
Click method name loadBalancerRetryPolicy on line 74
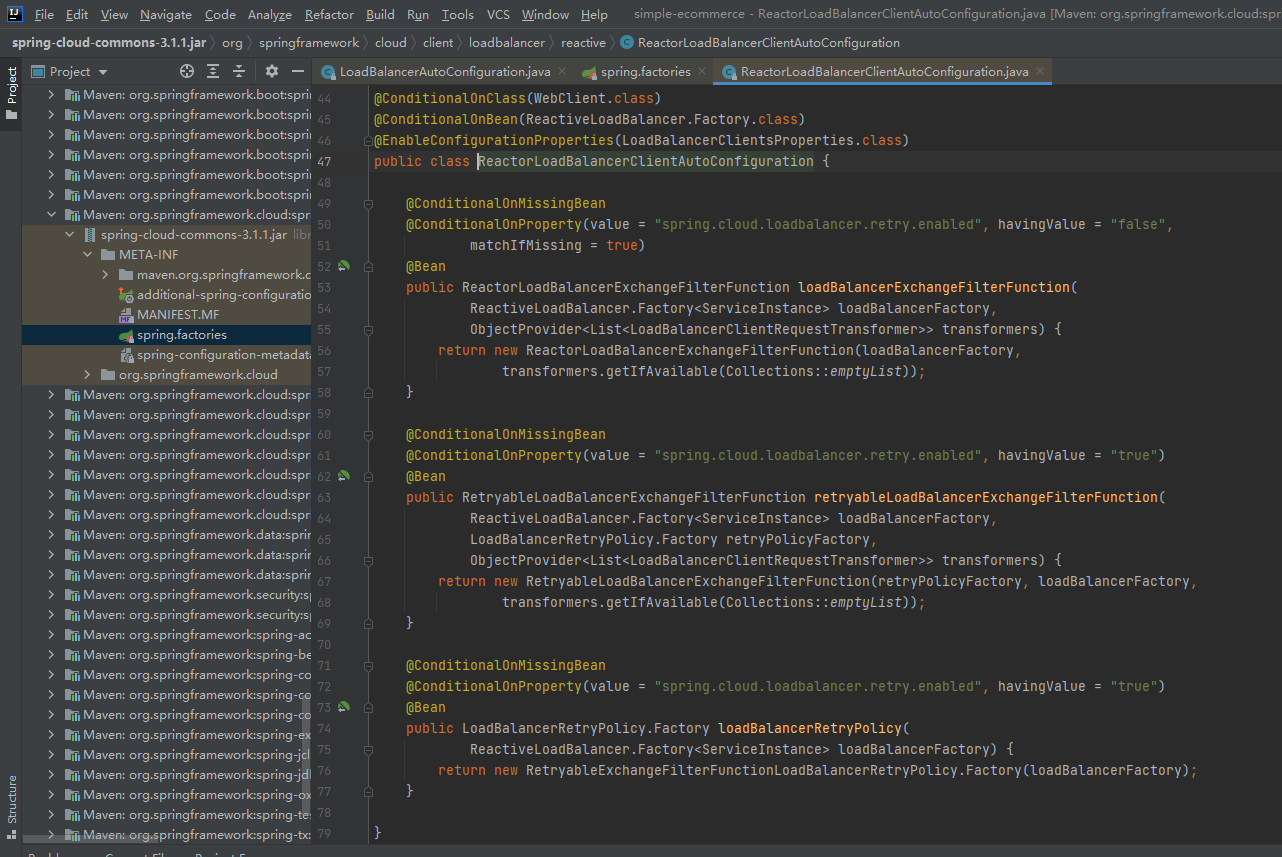coord(810,729)
